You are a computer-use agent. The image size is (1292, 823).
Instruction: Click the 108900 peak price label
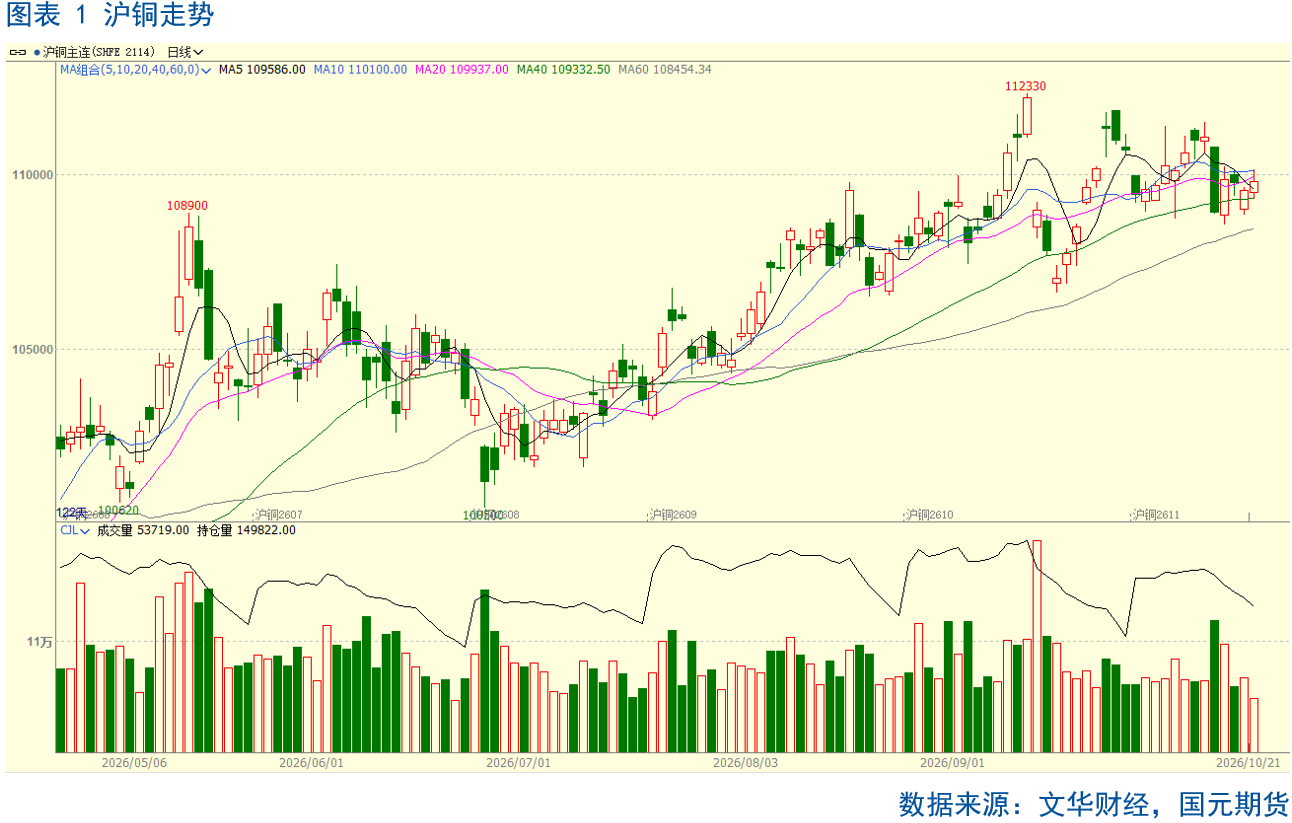point(187,206)
